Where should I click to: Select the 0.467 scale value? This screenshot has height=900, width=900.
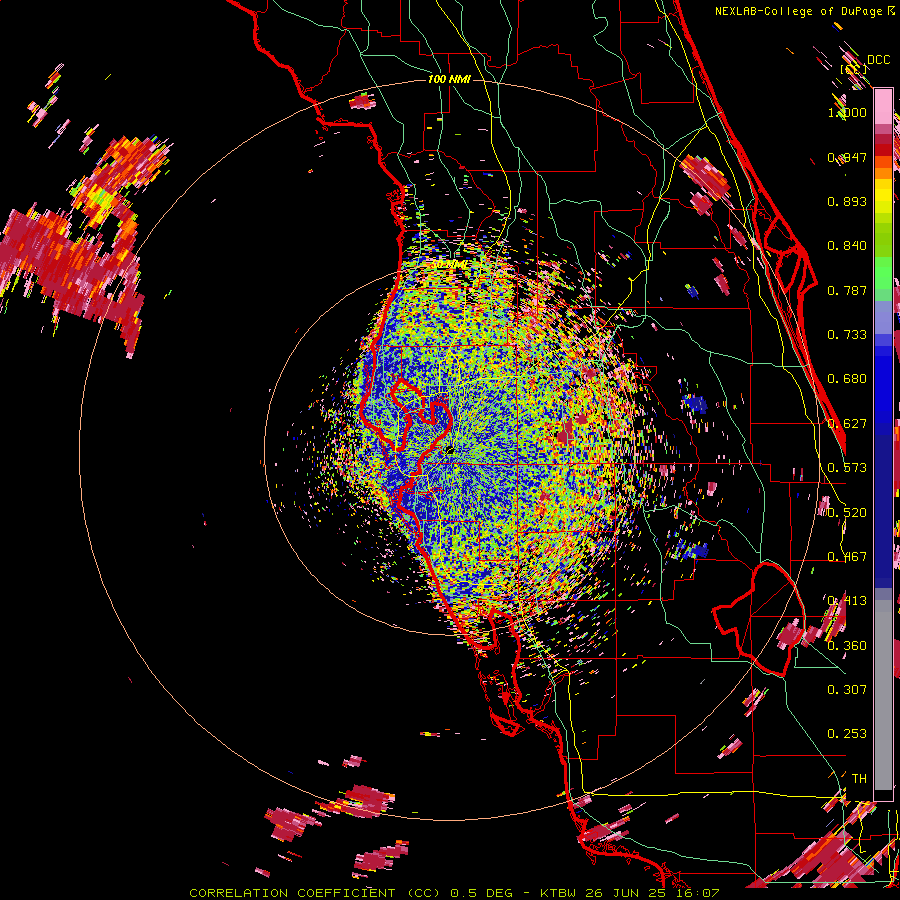pos(847,557)
